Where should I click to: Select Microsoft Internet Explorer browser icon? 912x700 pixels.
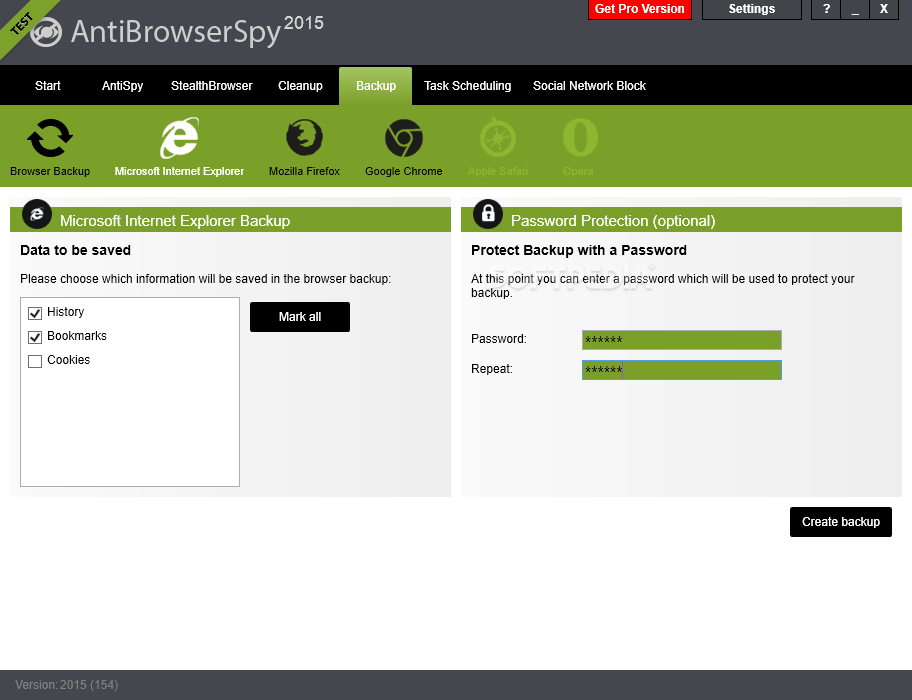point(179,138)
